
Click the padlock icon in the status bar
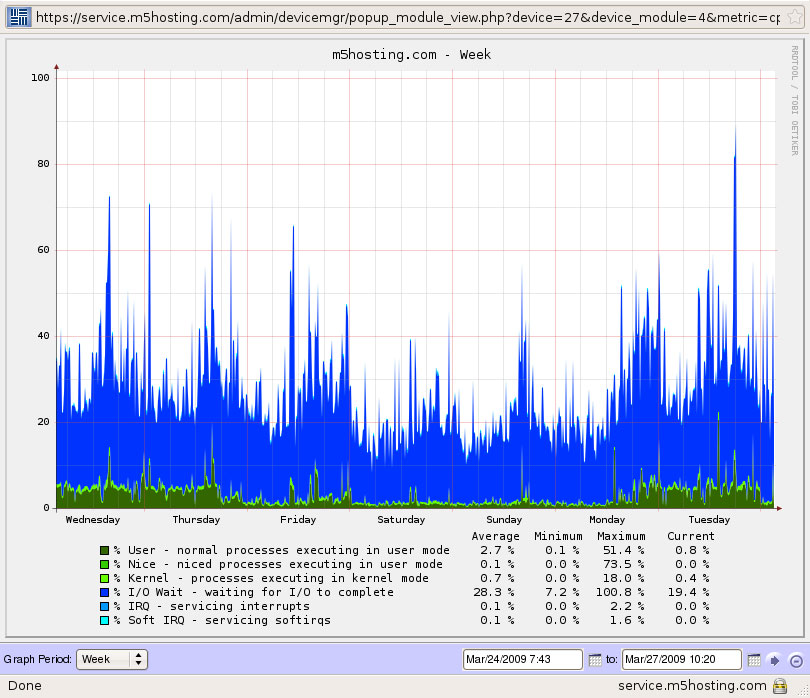[x=778, y=686]
